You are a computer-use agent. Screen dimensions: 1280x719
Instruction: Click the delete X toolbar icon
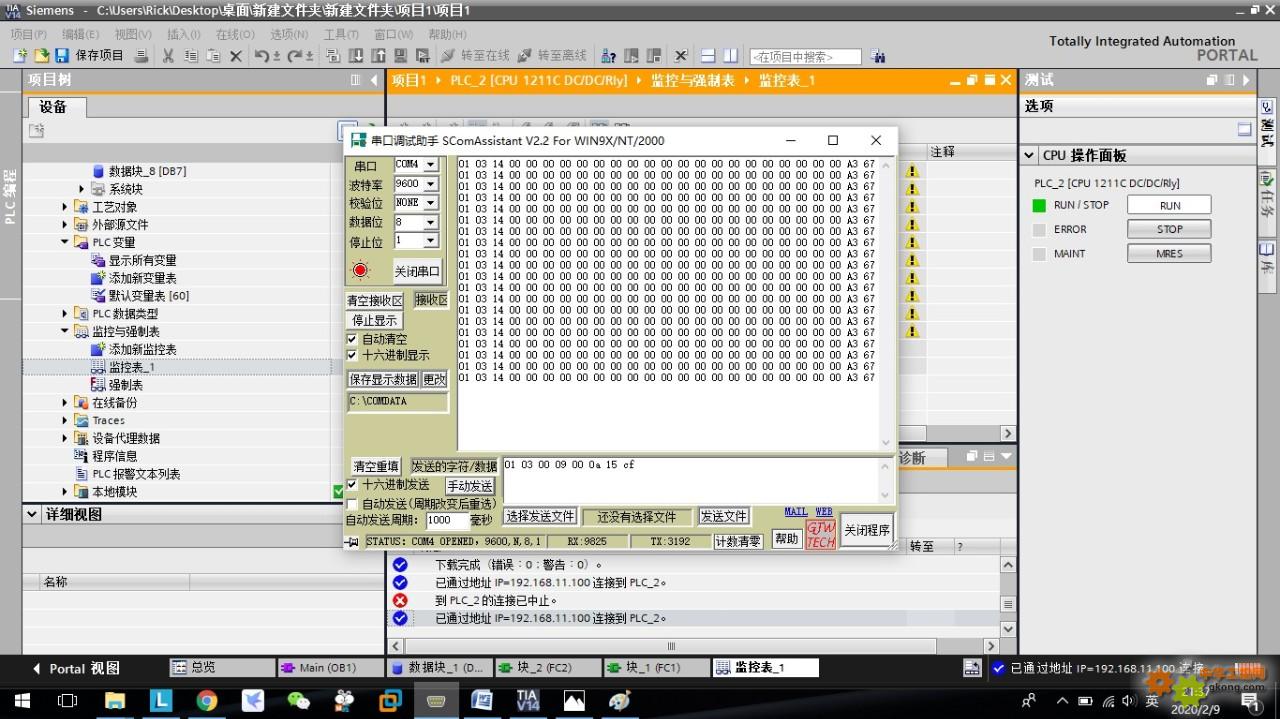[x=236, y=56]
